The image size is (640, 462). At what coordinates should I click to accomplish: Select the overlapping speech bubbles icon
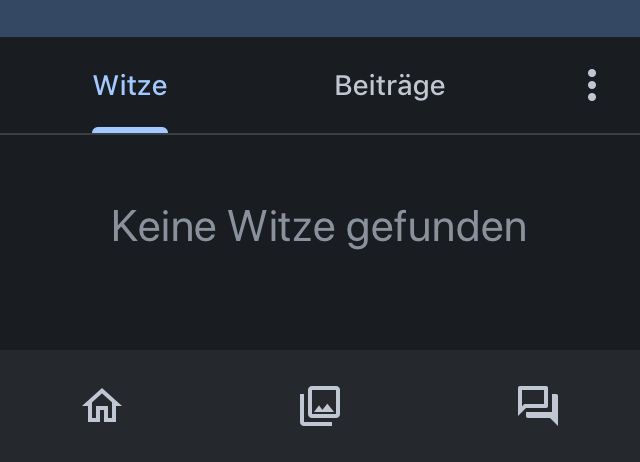(x=537, y=406)
